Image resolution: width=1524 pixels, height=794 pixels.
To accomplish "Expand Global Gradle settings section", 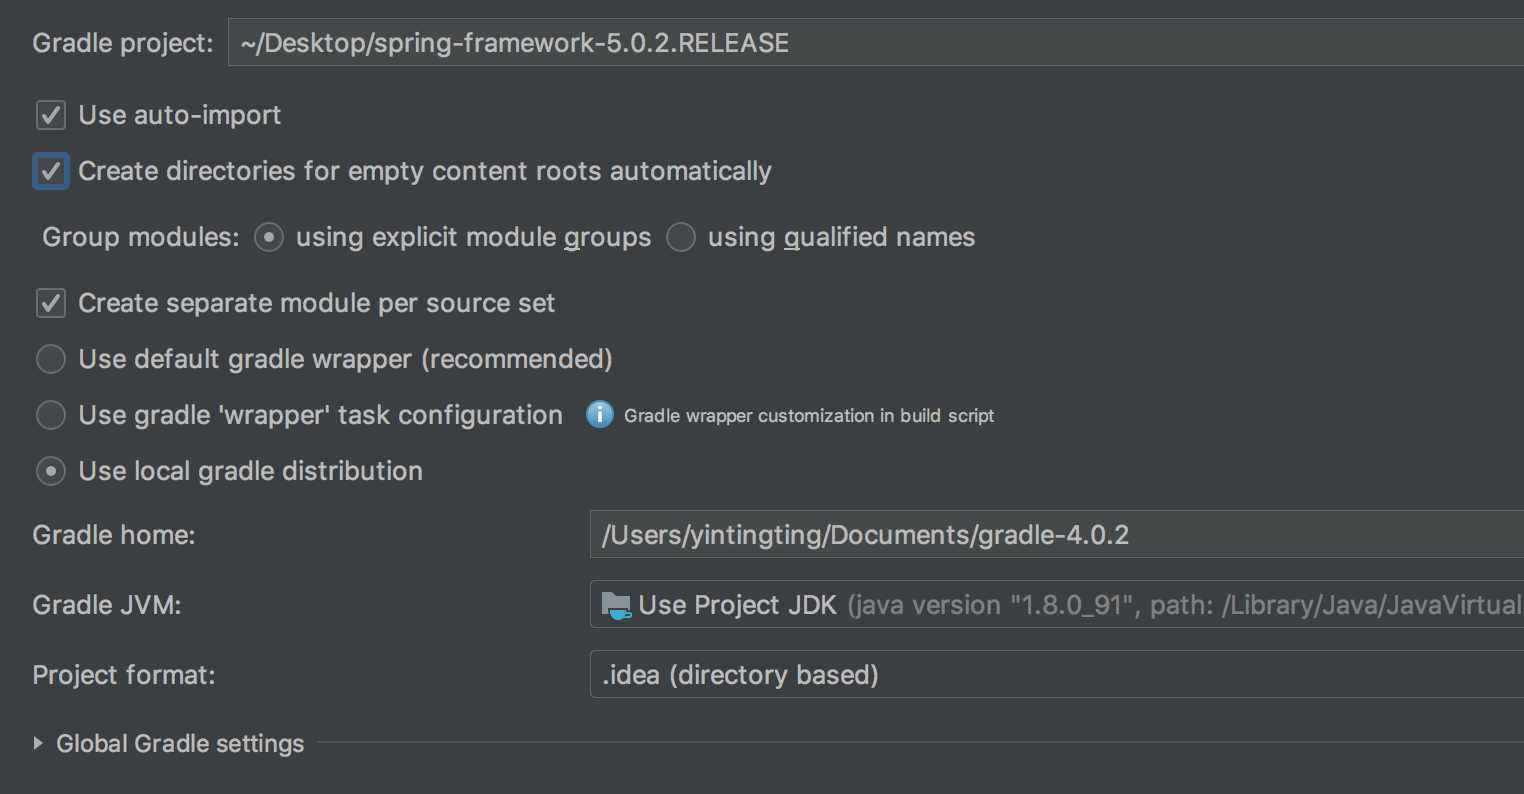I will (x=38, y=743).
